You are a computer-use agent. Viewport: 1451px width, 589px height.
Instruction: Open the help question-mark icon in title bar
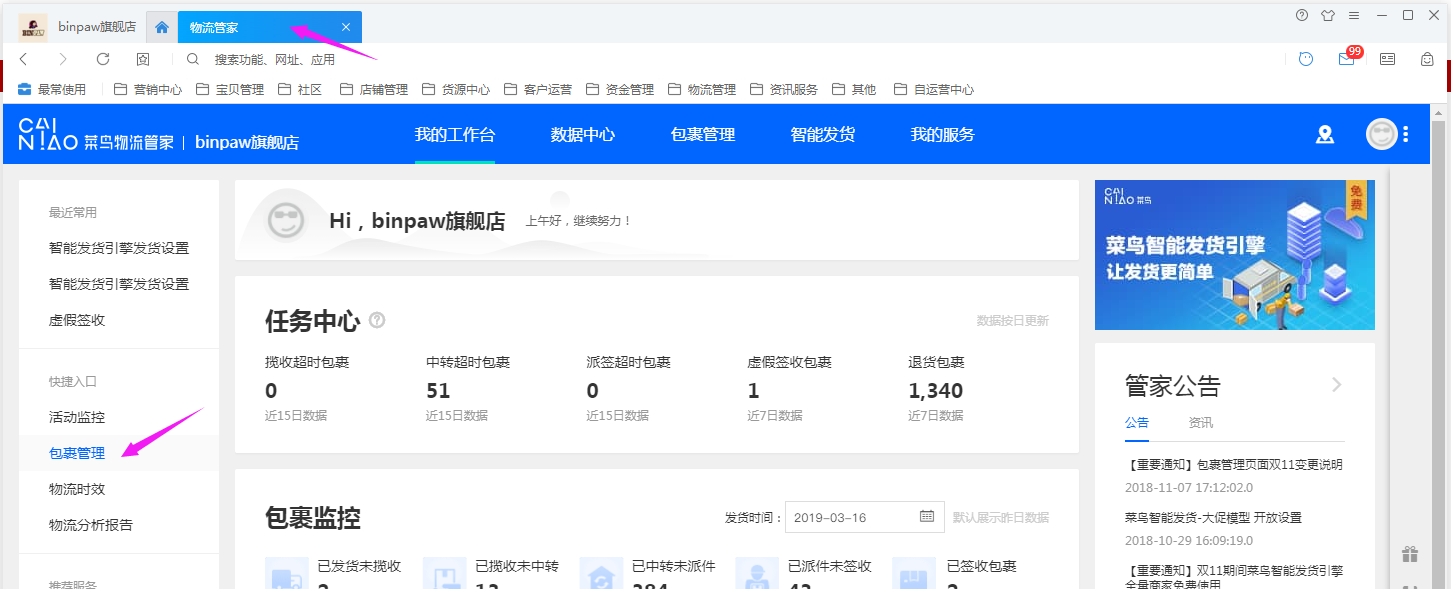click(1302, 15)
